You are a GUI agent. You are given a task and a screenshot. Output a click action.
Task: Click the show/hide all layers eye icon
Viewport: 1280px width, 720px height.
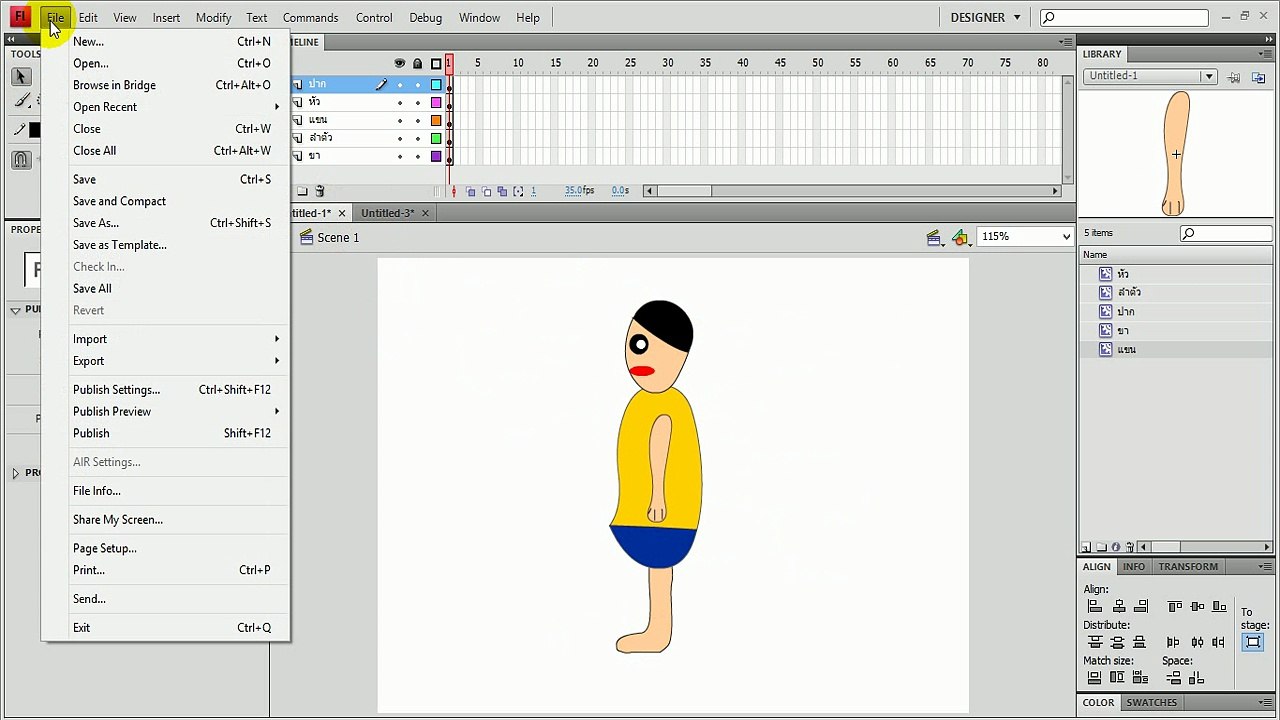click(x=400, y=63)
